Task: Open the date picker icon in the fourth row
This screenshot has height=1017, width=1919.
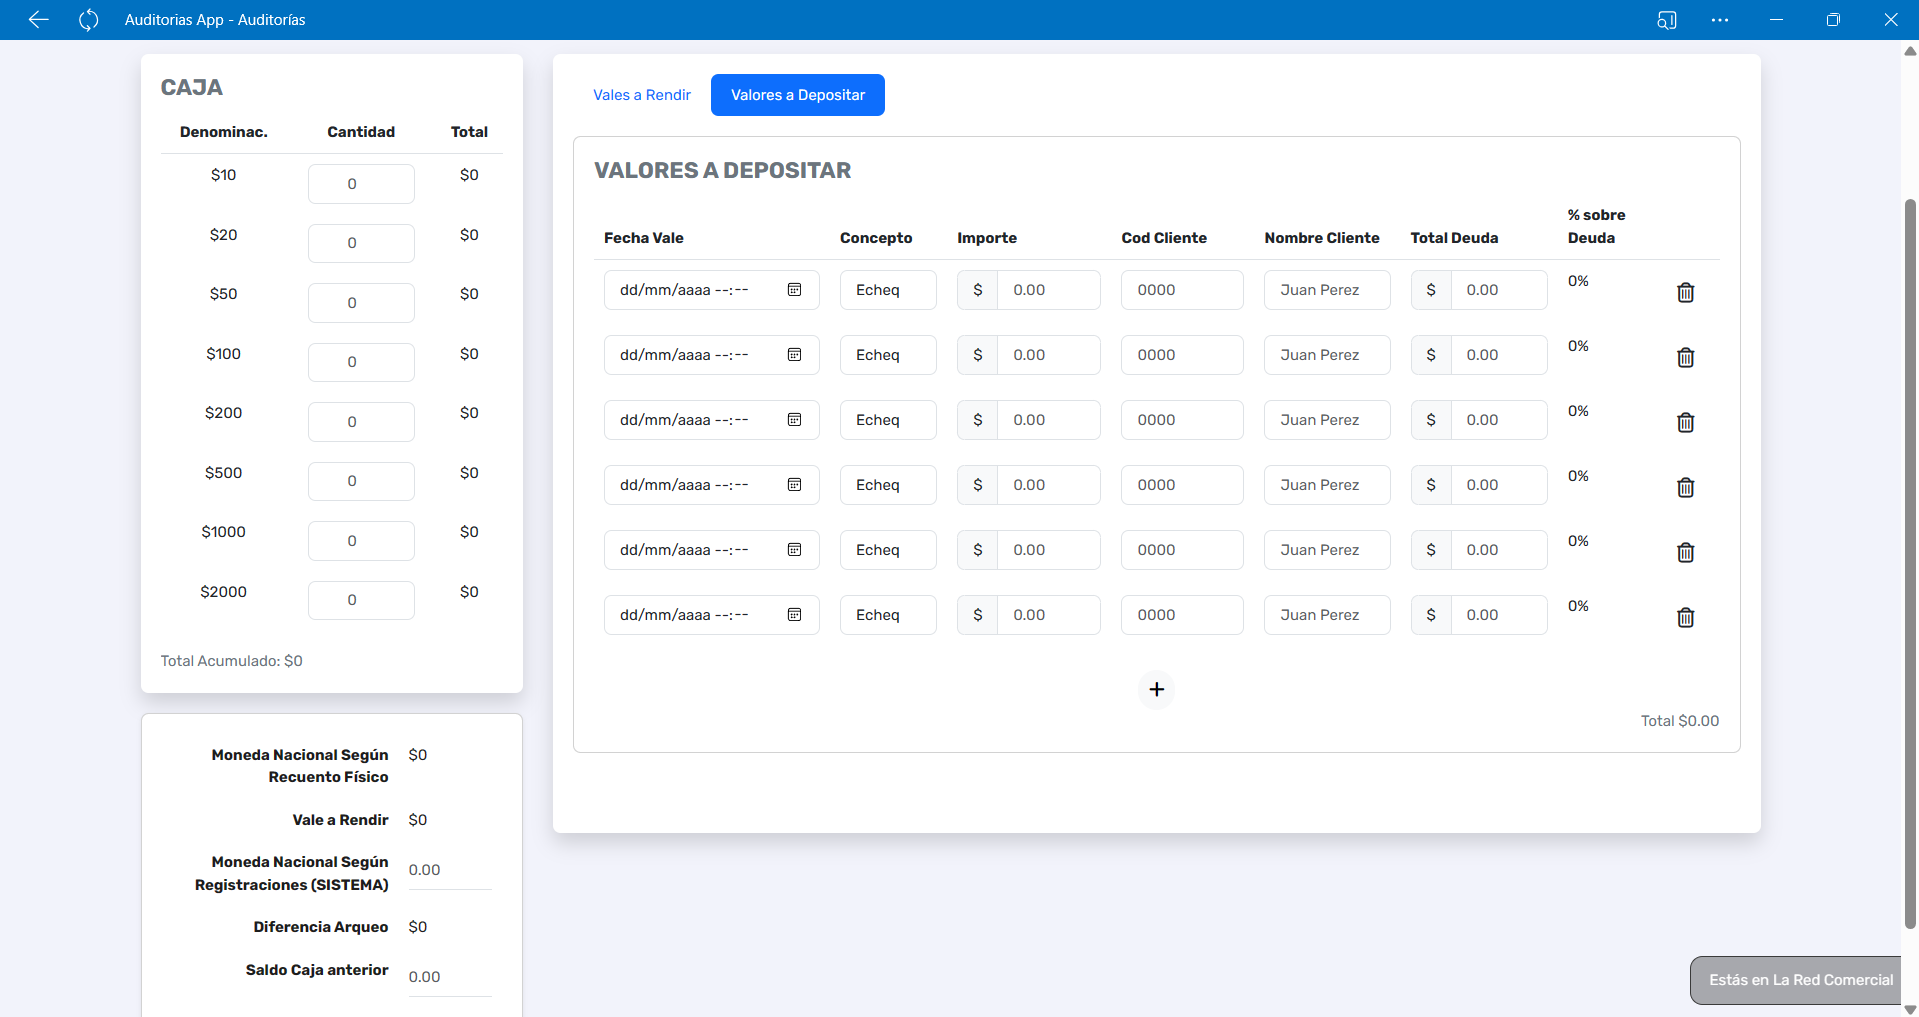Action: click(x=794, y=485)
